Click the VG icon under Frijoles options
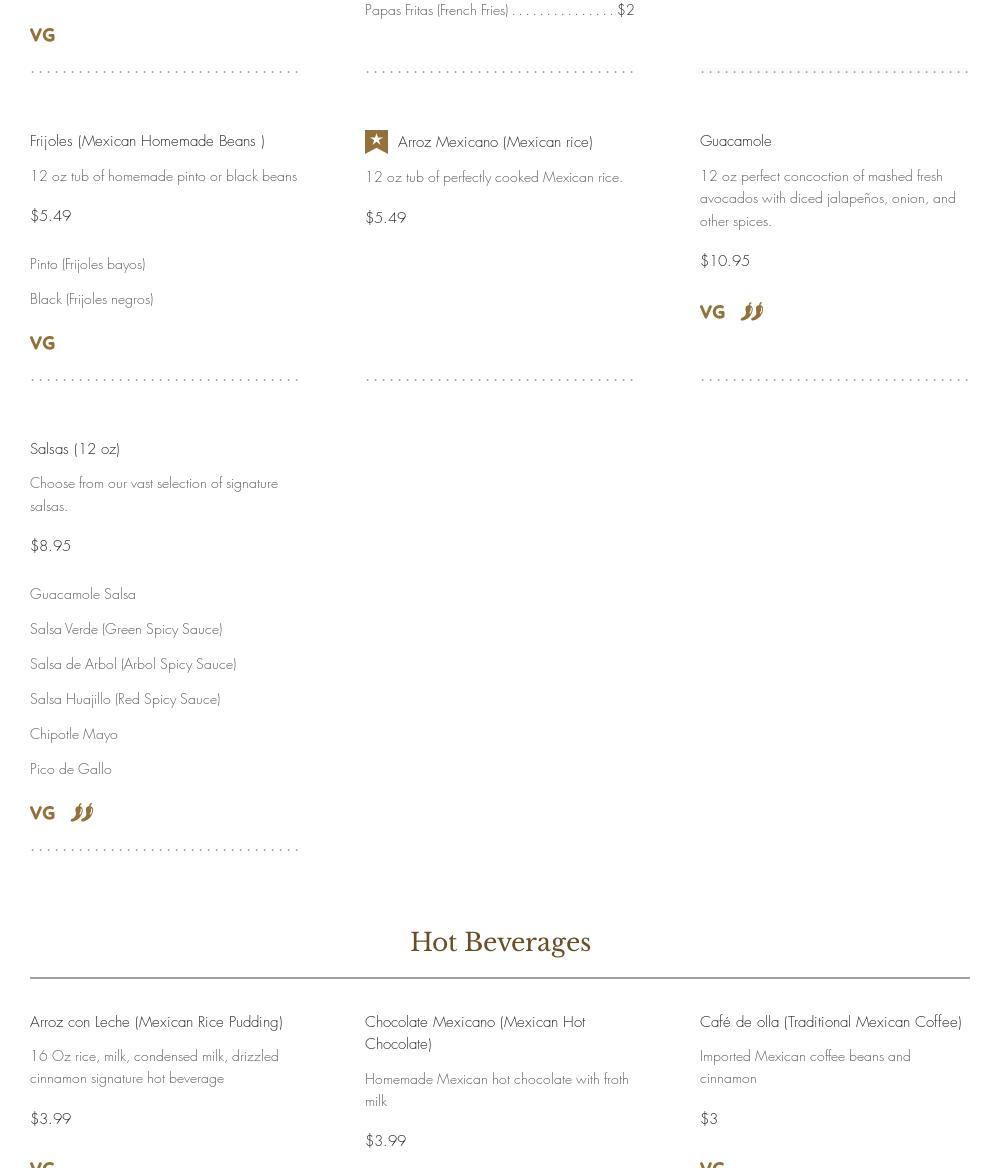Viewport: 999px width, 1168px height. coord(42,343)
